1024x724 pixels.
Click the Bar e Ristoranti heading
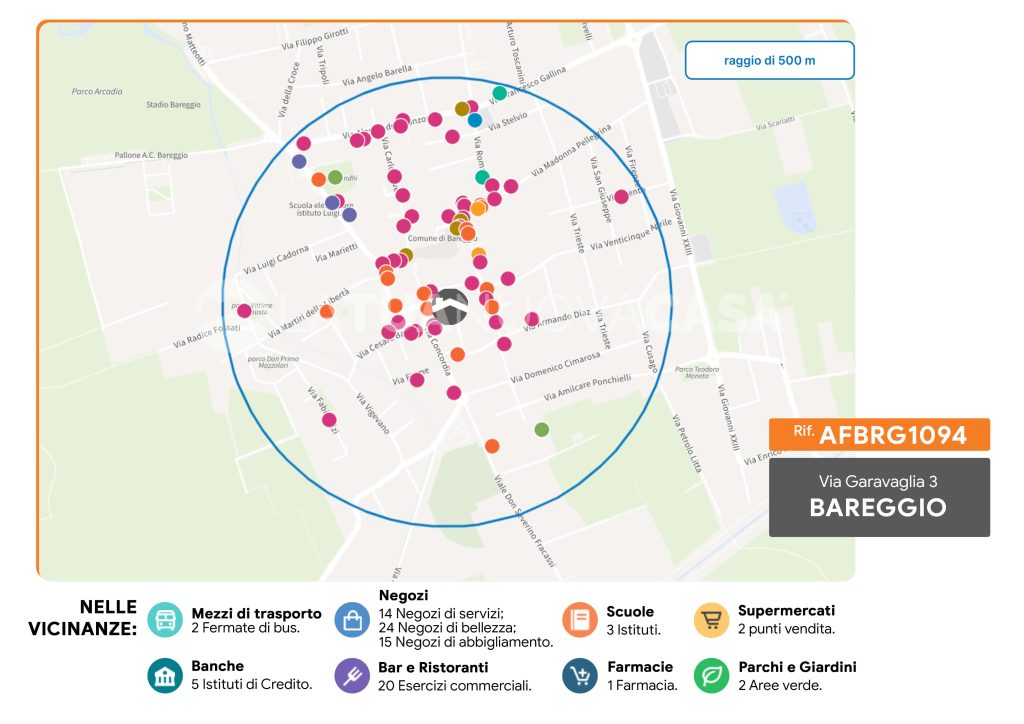click(433, 667)
